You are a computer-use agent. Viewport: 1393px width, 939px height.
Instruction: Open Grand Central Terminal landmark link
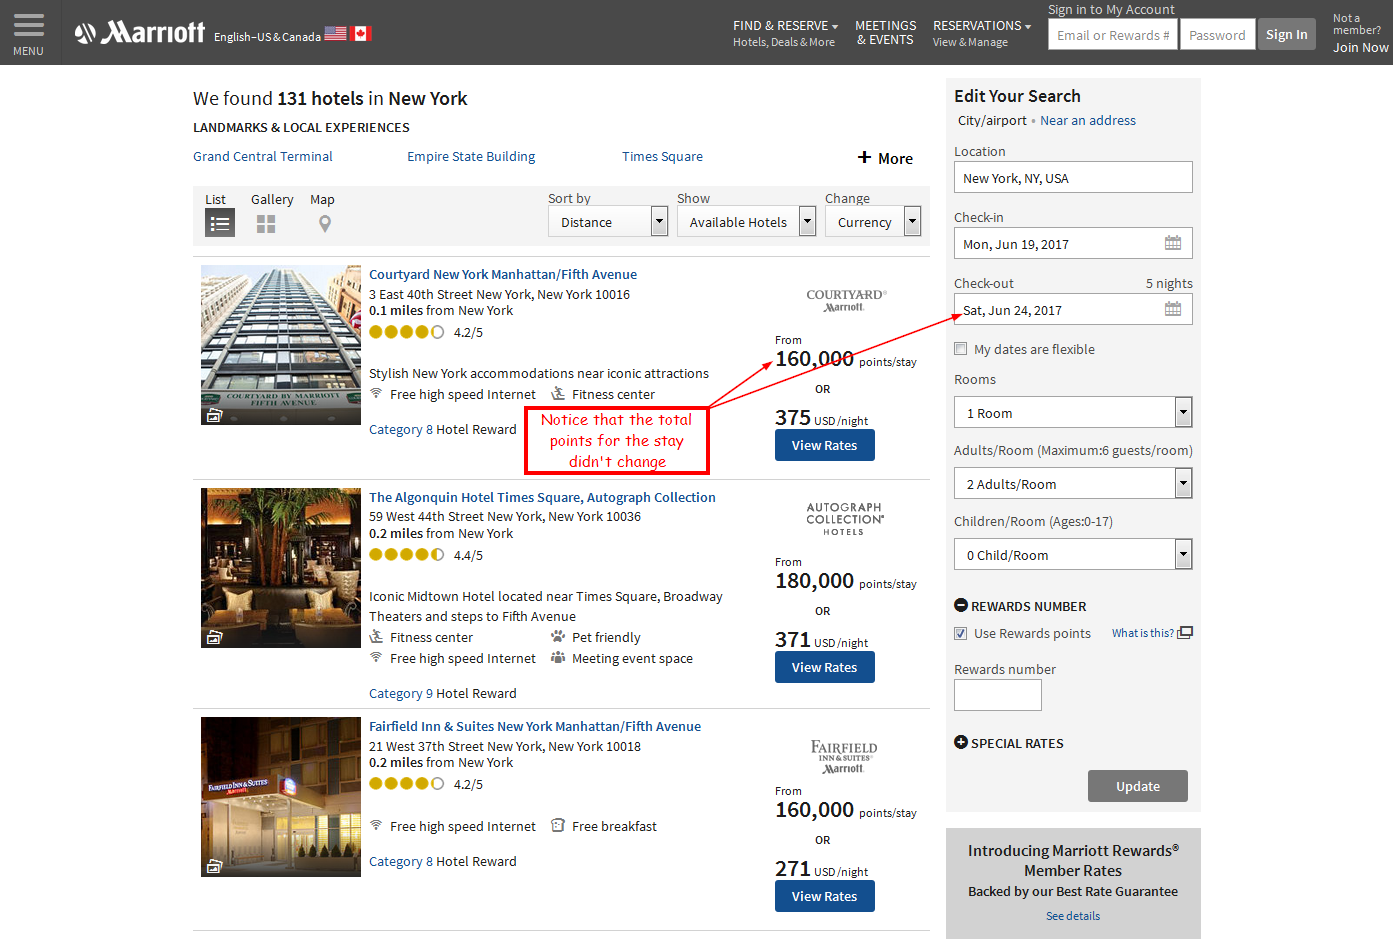[x=263, y=156]
